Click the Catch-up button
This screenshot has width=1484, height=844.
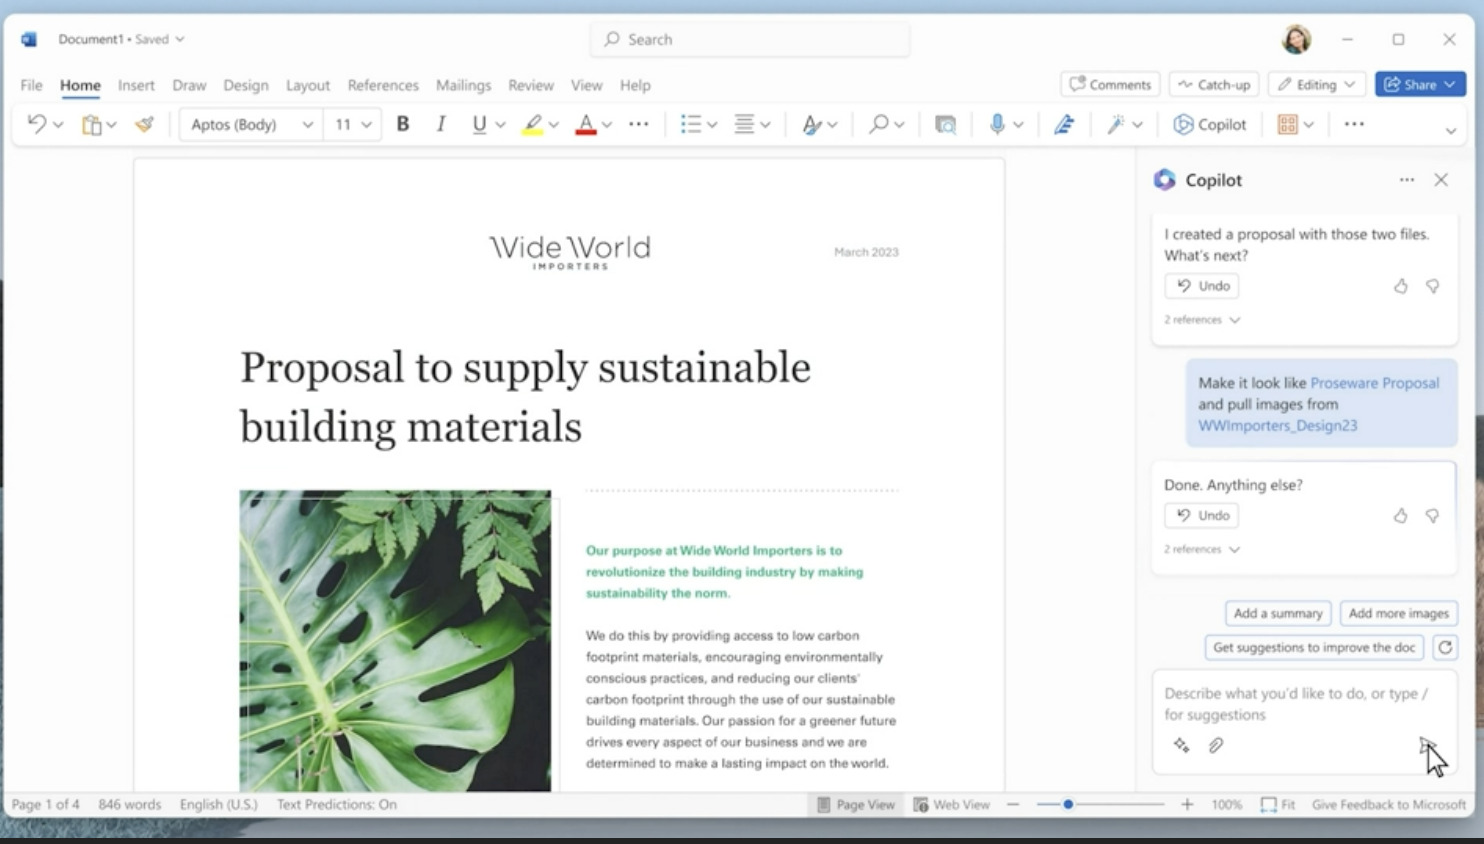click(1214, 84)
